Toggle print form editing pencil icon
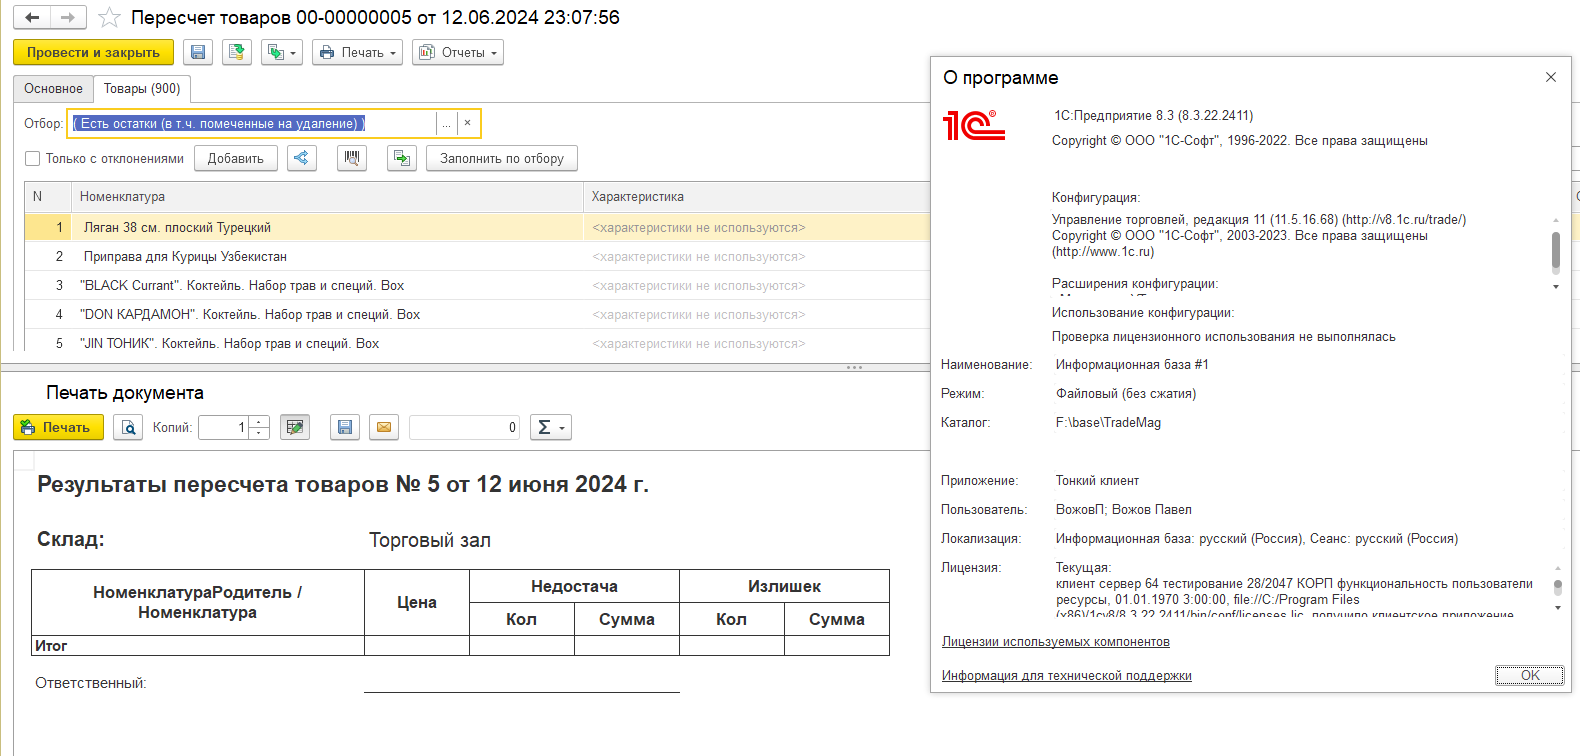 pyautogui.click(x=295, y=427)
